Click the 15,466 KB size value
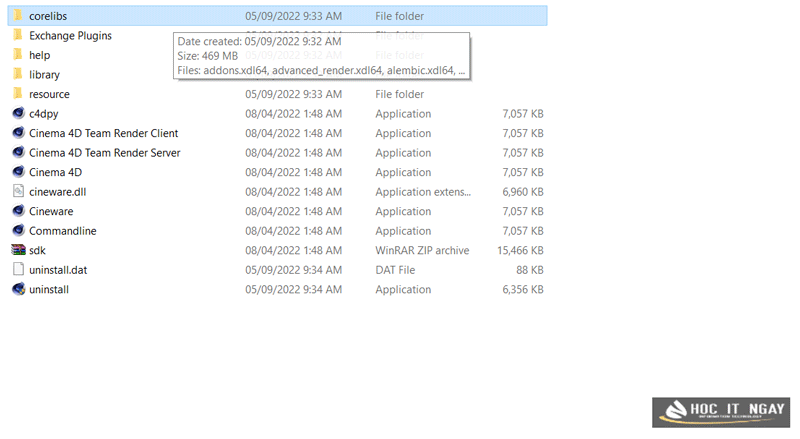 520,251
